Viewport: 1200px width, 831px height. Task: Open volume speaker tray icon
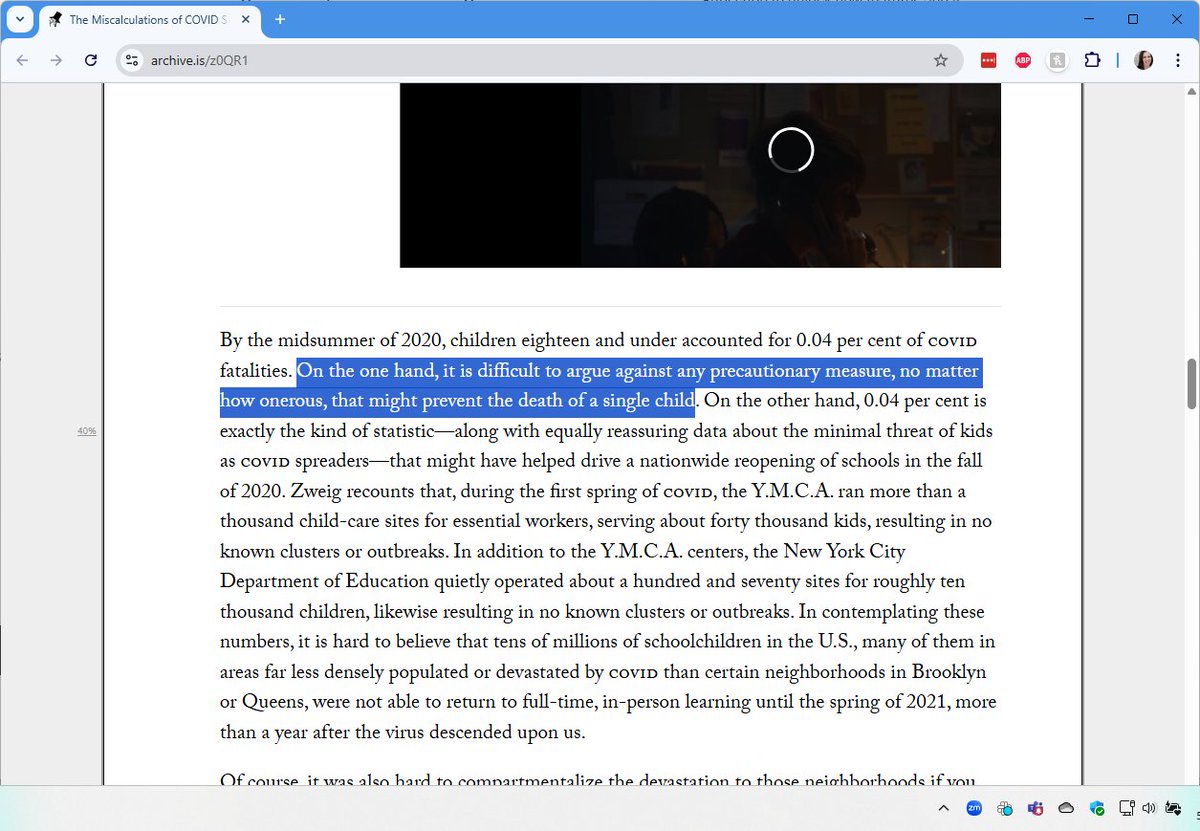click(1147, 808)
